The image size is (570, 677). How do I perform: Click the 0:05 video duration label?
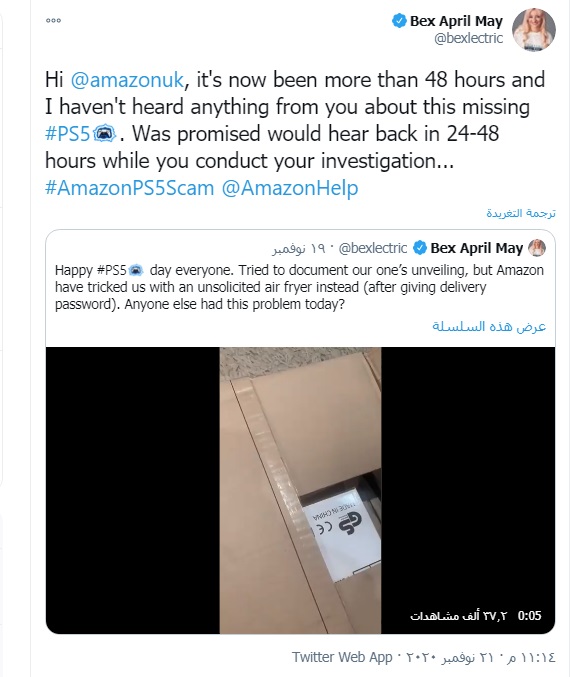[x=529, y=615]
